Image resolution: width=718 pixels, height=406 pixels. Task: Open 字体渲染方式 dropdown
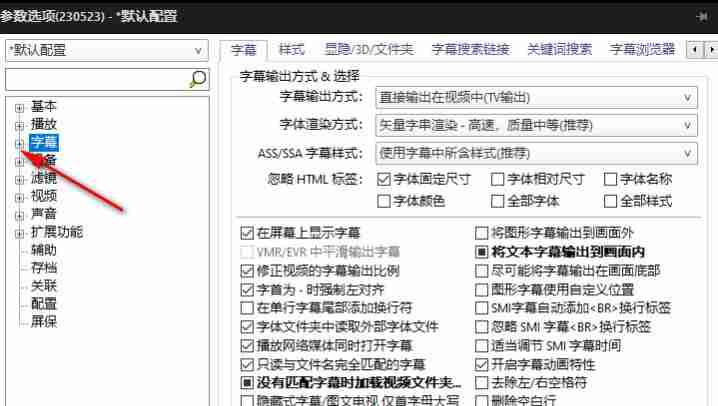coord(536,125)
